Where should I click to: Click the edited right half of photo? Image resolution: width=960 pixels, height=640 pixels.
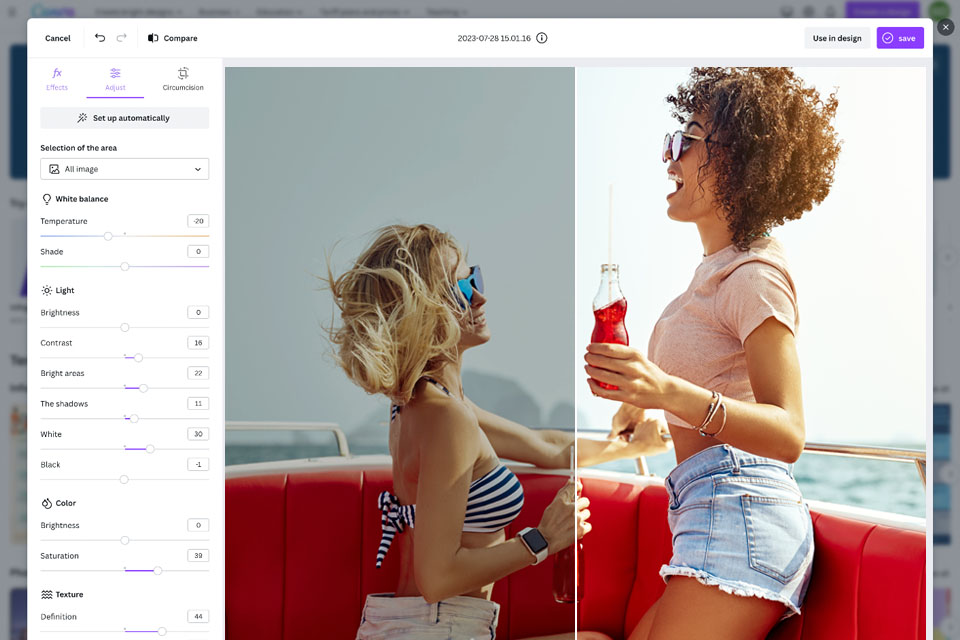[x=751, y=353]
